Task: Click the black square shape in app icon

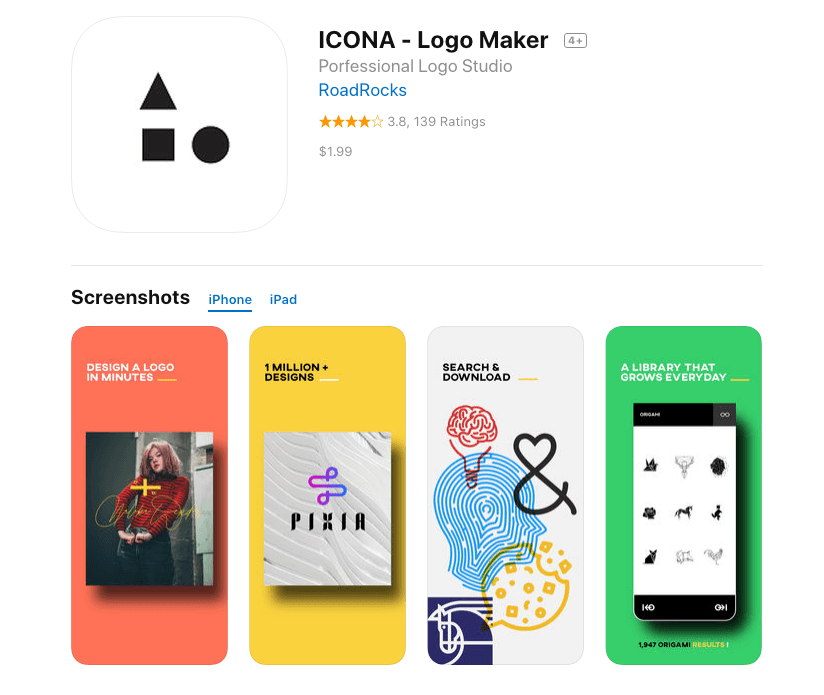Action: (158, 144)
